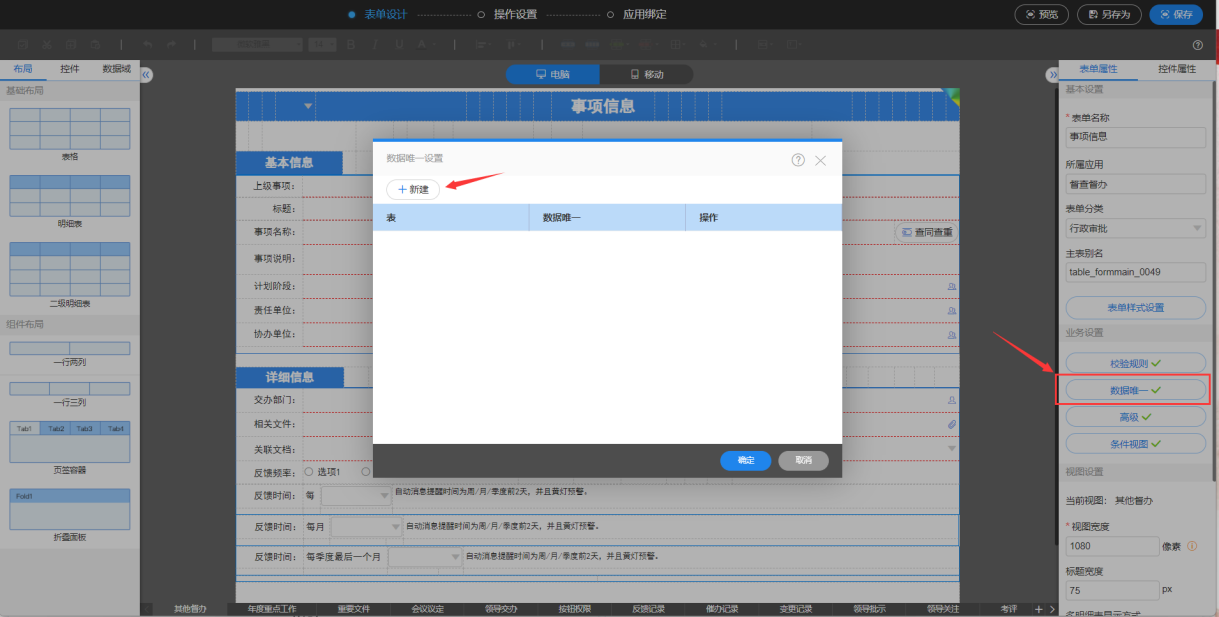The width and height of the screenshot is (1219, 617).
Task: Open the 表单分类 dropdown
Action: coord(1135,228)
